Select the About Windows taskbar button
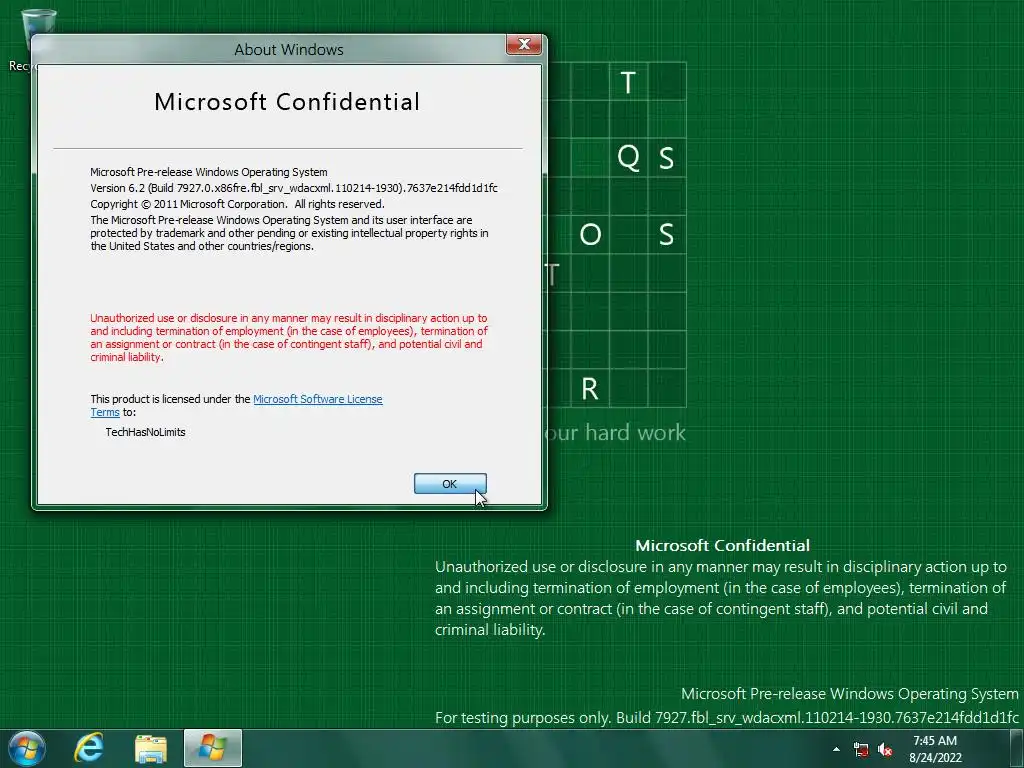1024x768 pixels. click(x=213, y=748)
